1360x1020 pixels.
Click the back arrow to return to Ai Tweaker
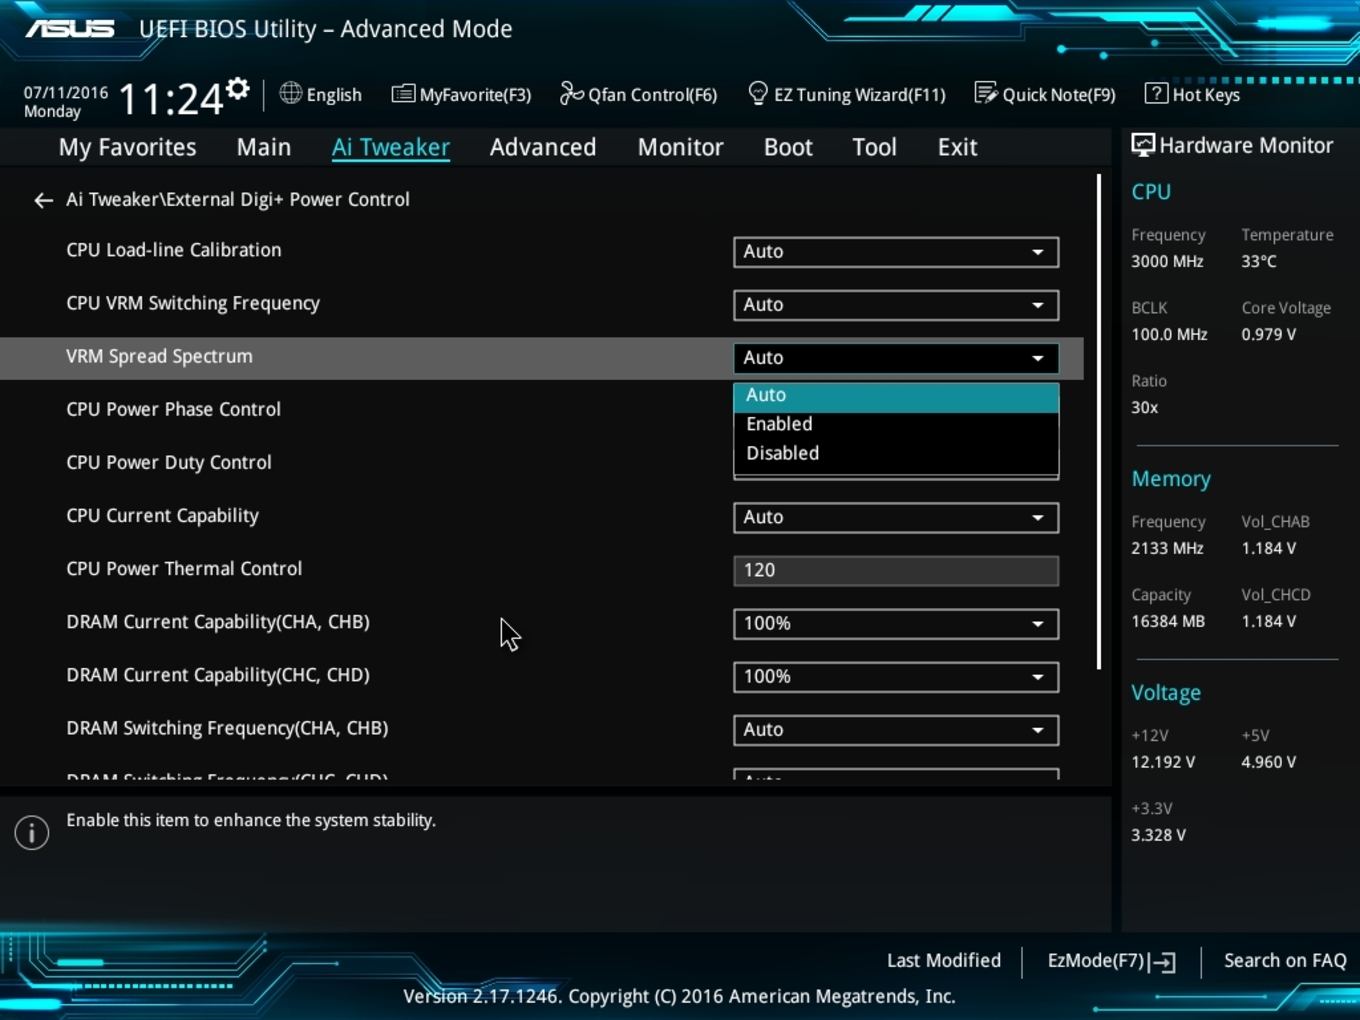(x=43, y=200)
